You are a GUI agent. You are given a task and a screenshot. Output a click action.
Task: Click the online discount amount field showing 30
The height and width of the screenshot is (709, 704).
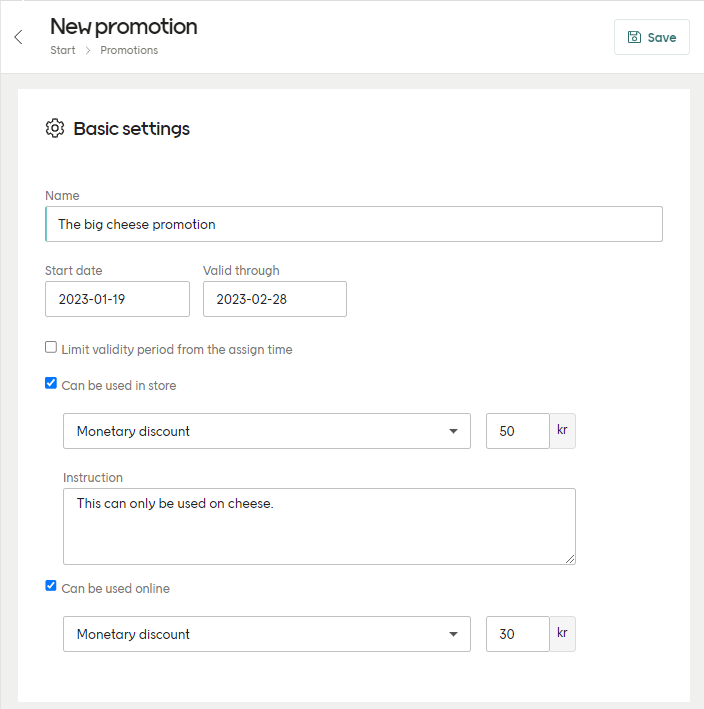517,634
